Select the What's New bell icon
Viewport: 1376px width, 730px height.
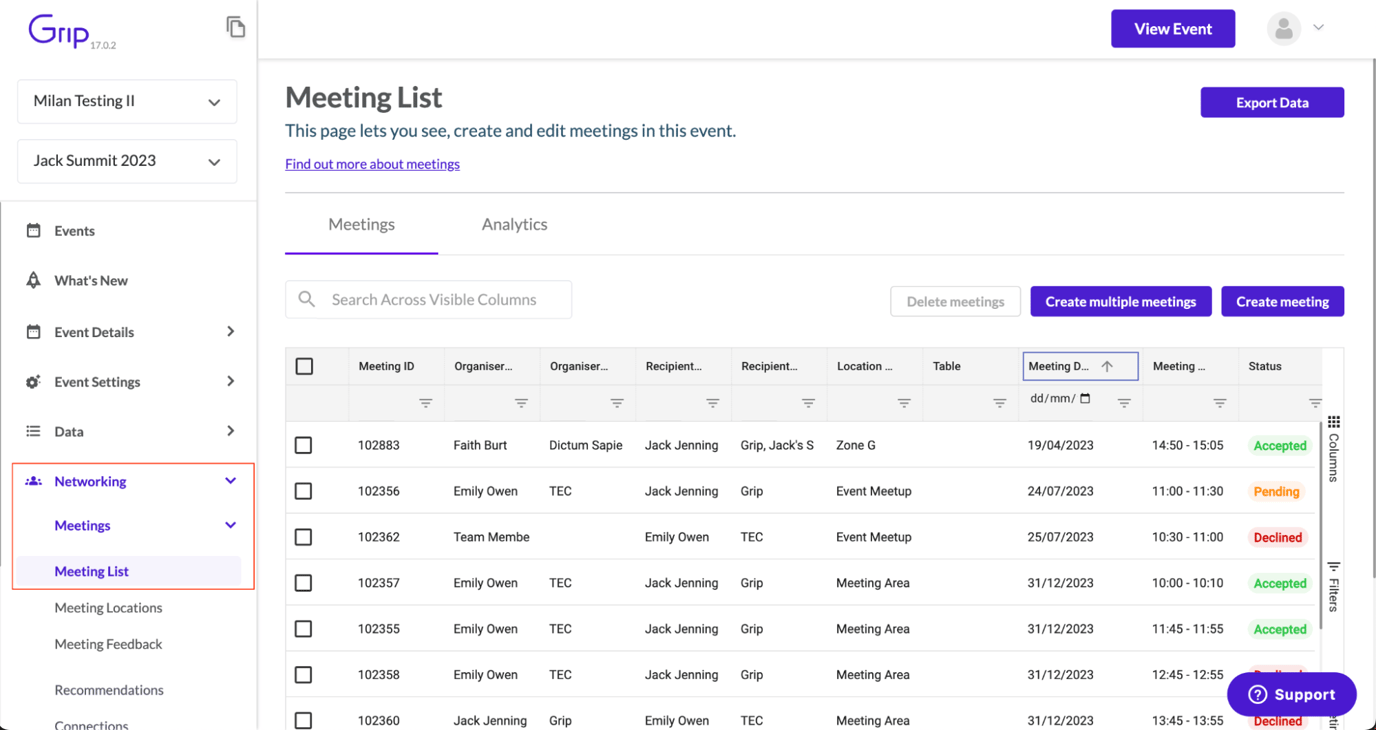coord(34,280)
